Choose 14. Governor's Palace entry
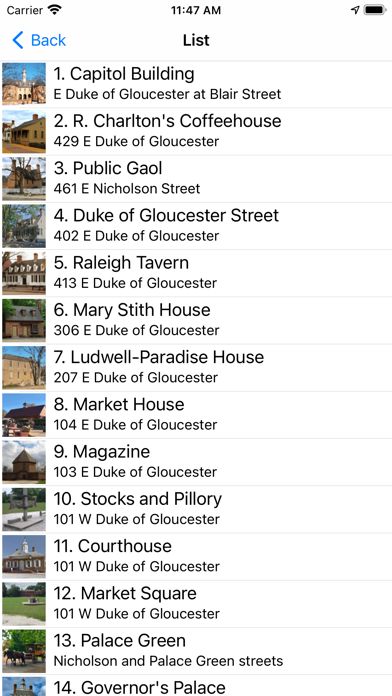 196,686
